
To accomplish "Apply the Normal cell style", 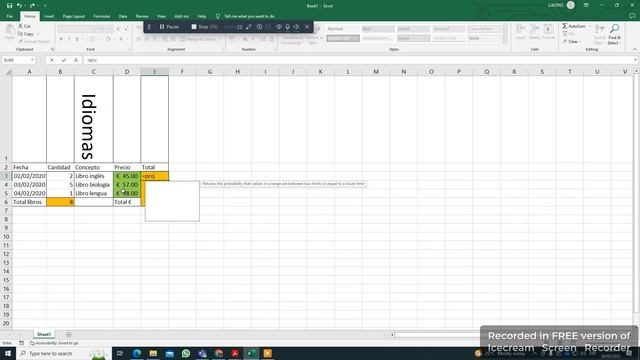I will [x=342, y=29].
